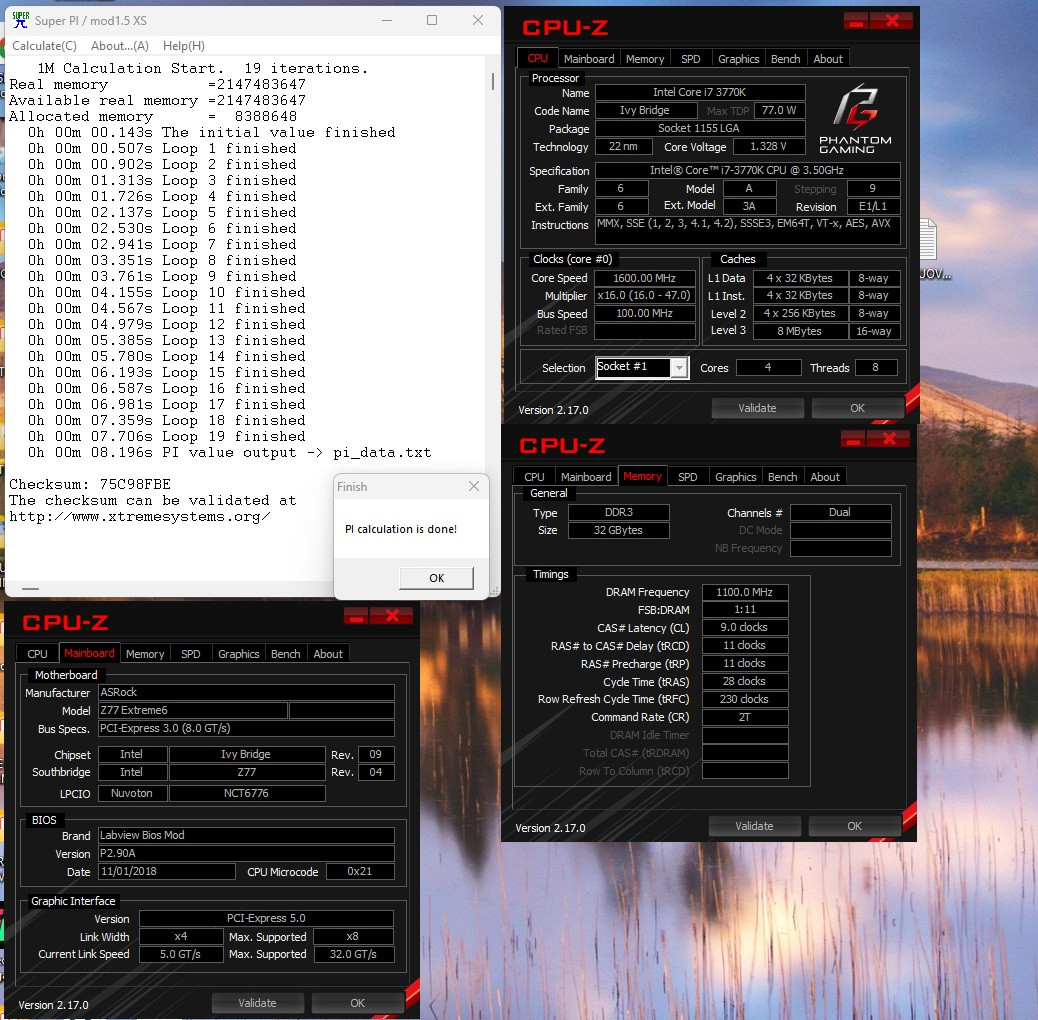Click the NCT6776 LPCIO field
This screenshot has height=1020, width=1038.
tap(247, 793)
